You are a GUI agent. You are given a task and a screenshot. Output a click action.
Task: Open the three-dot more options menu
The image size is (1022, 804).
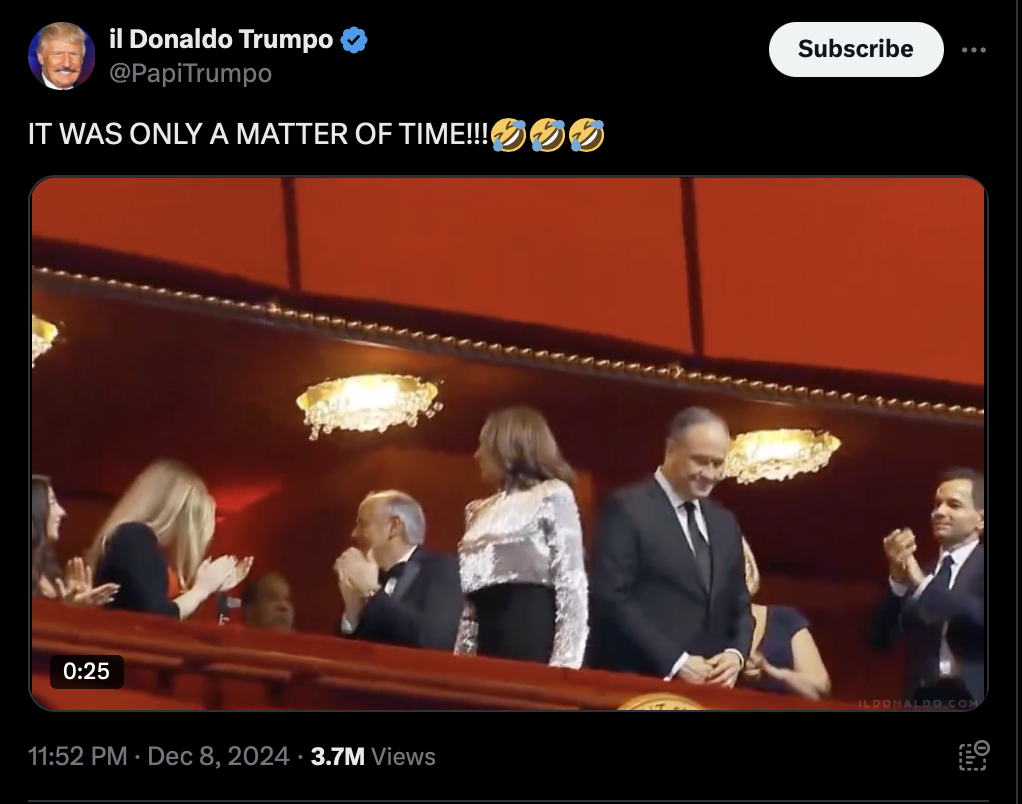pyautogui.click(x=973, y=50)
